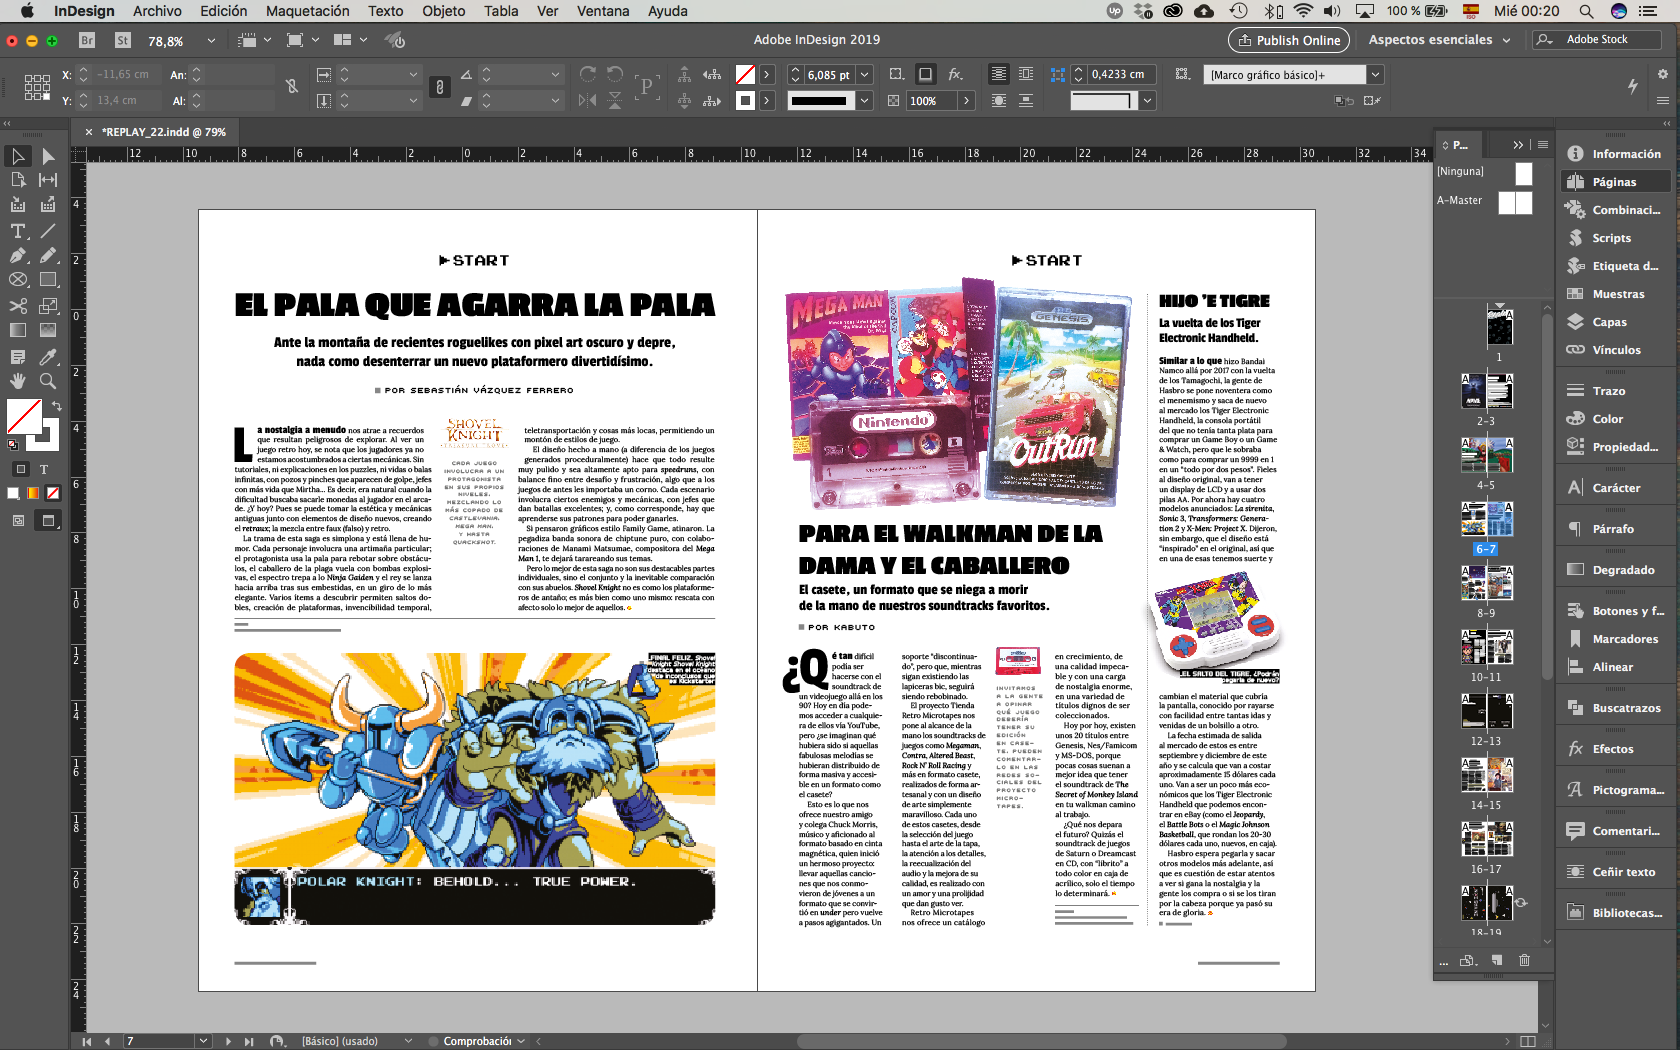Open page number selector dropdown at bottom
The height and width of the screenshot is (1050, 1680).
(204, 1041)
